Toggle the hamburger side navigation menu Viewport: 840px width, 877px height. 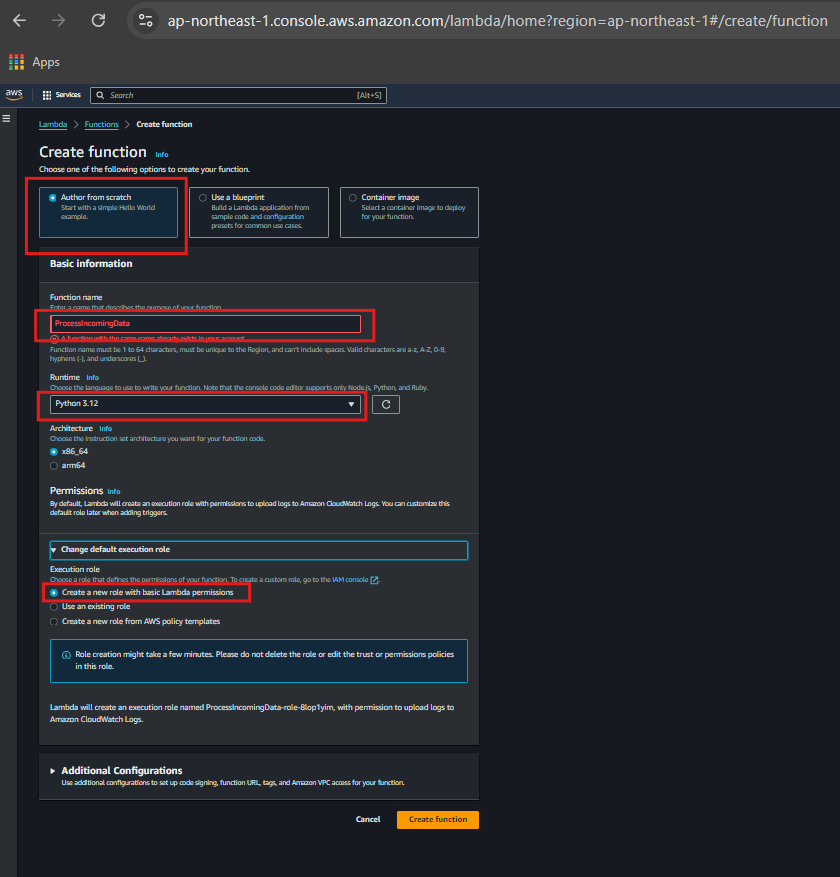[6, 118]
